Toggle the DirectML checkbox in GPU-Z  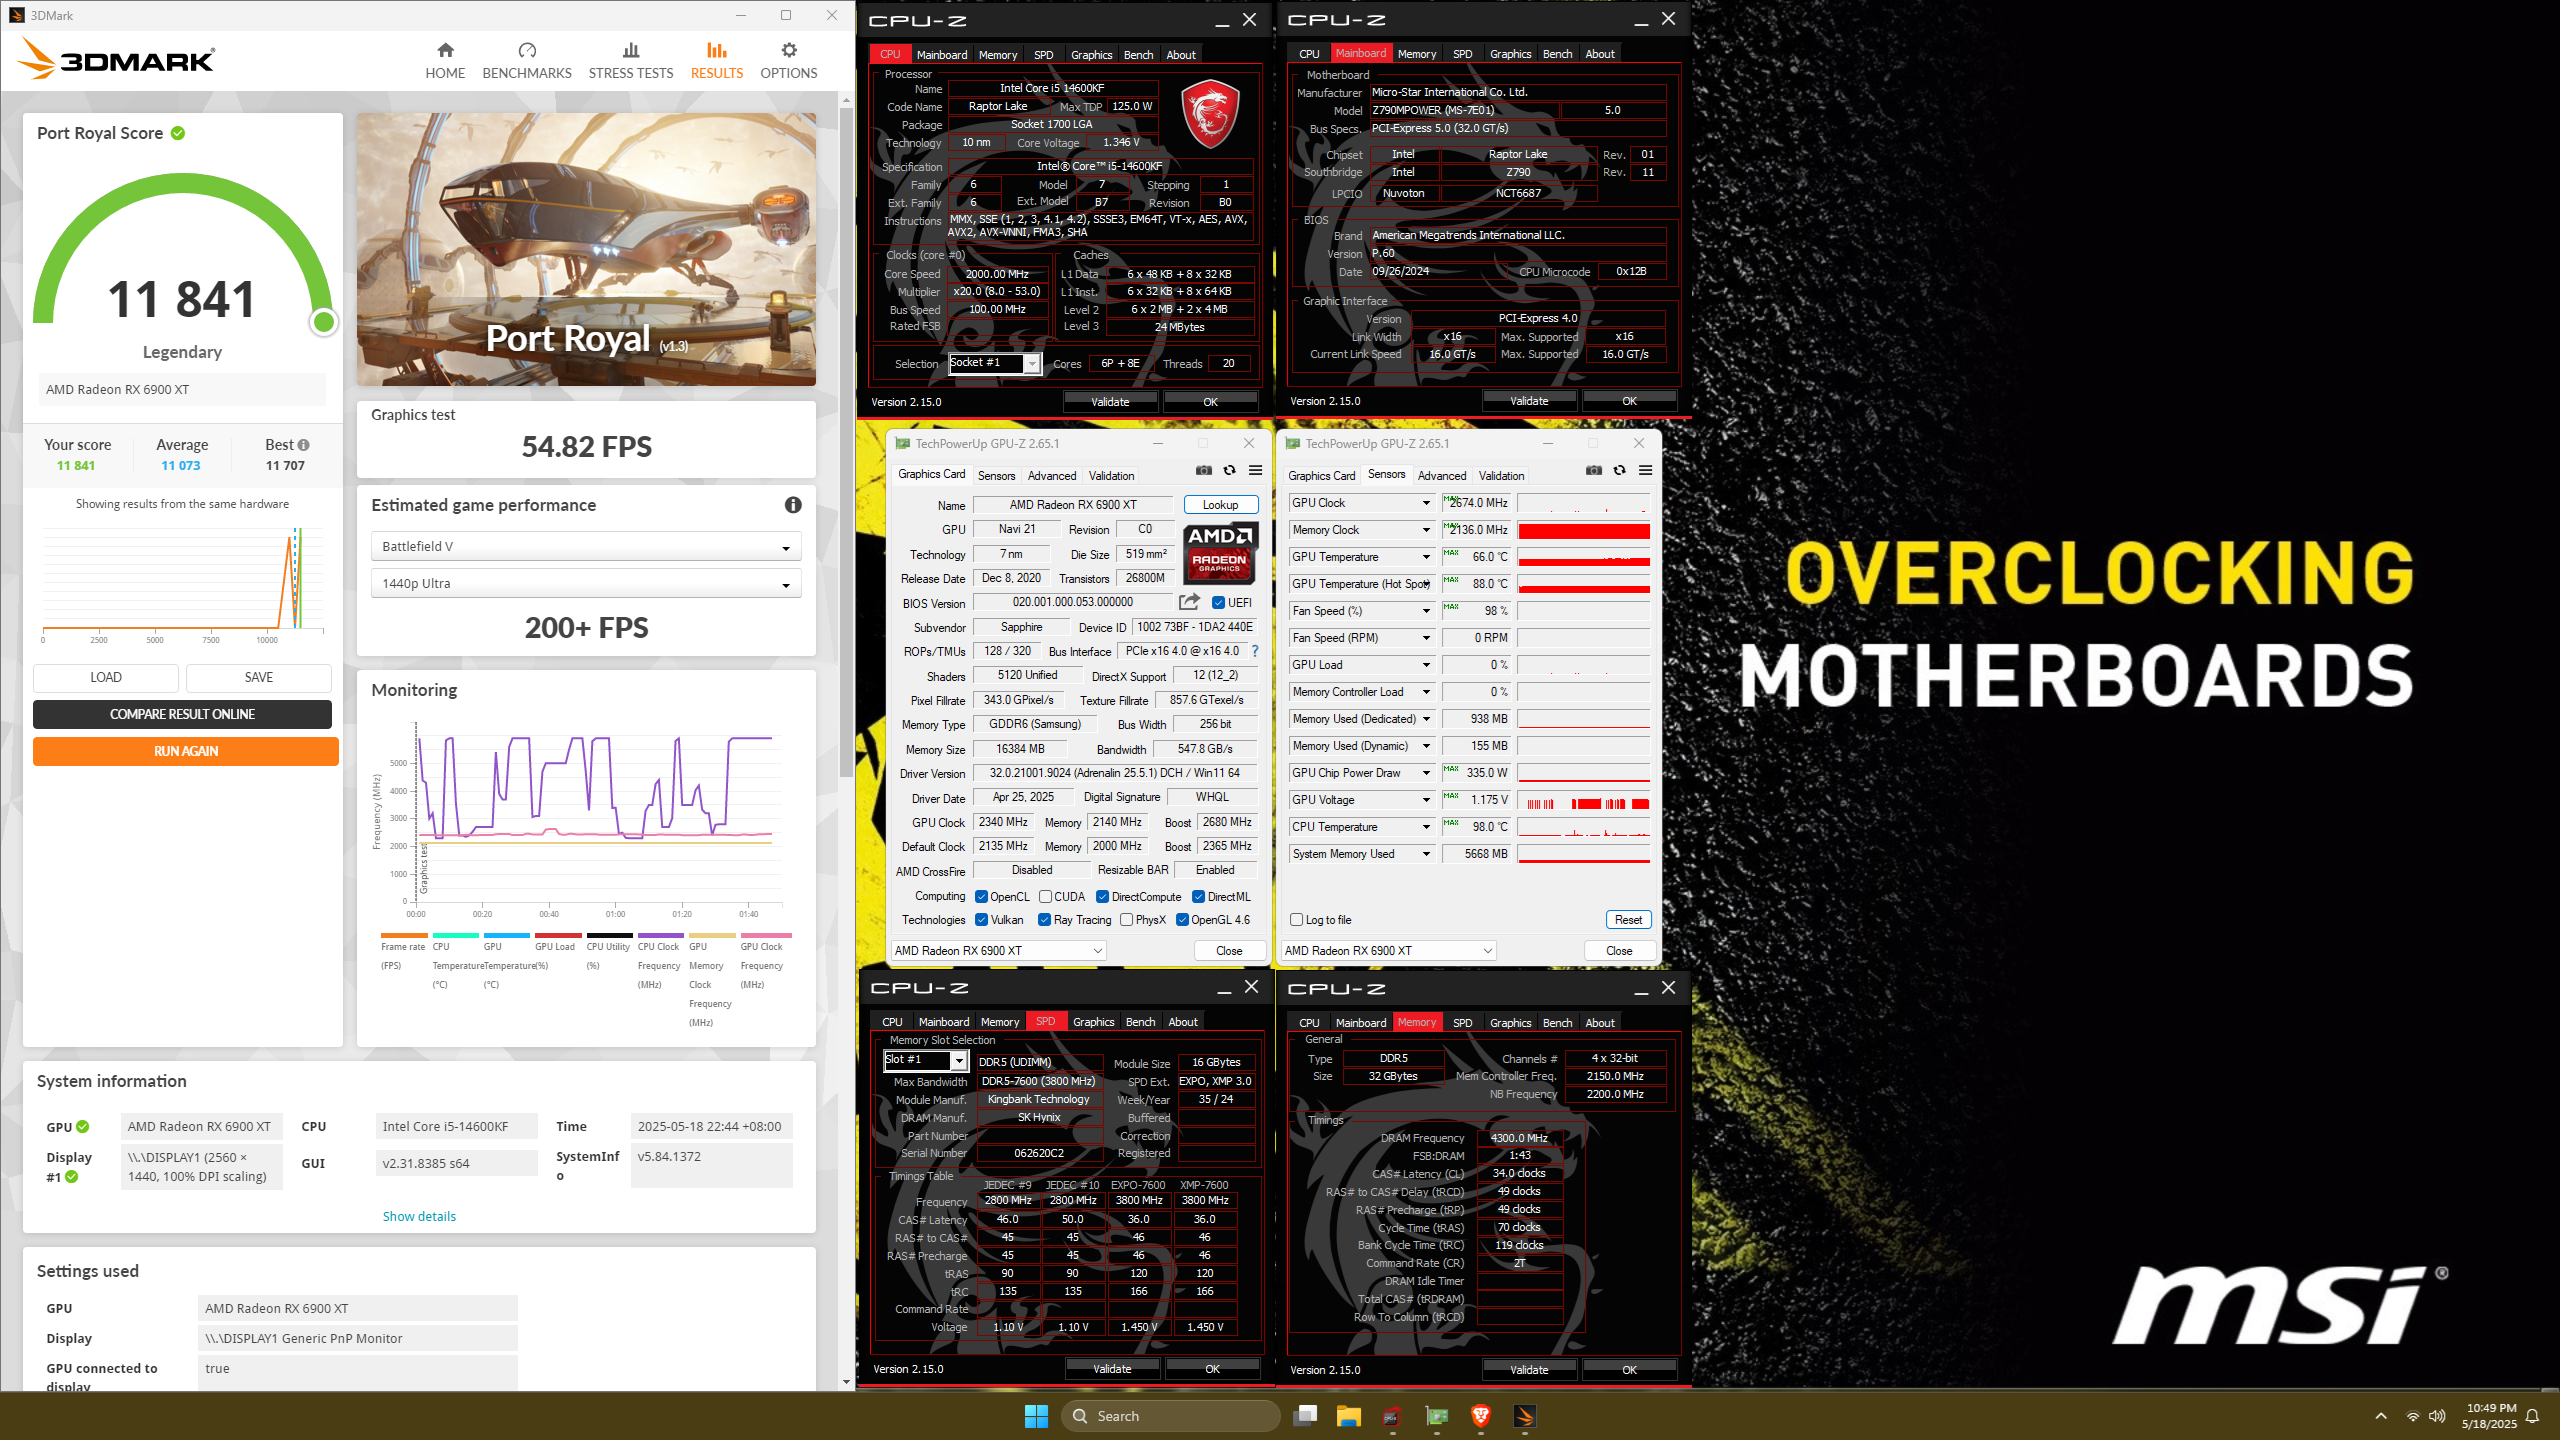coord(1198,897)
